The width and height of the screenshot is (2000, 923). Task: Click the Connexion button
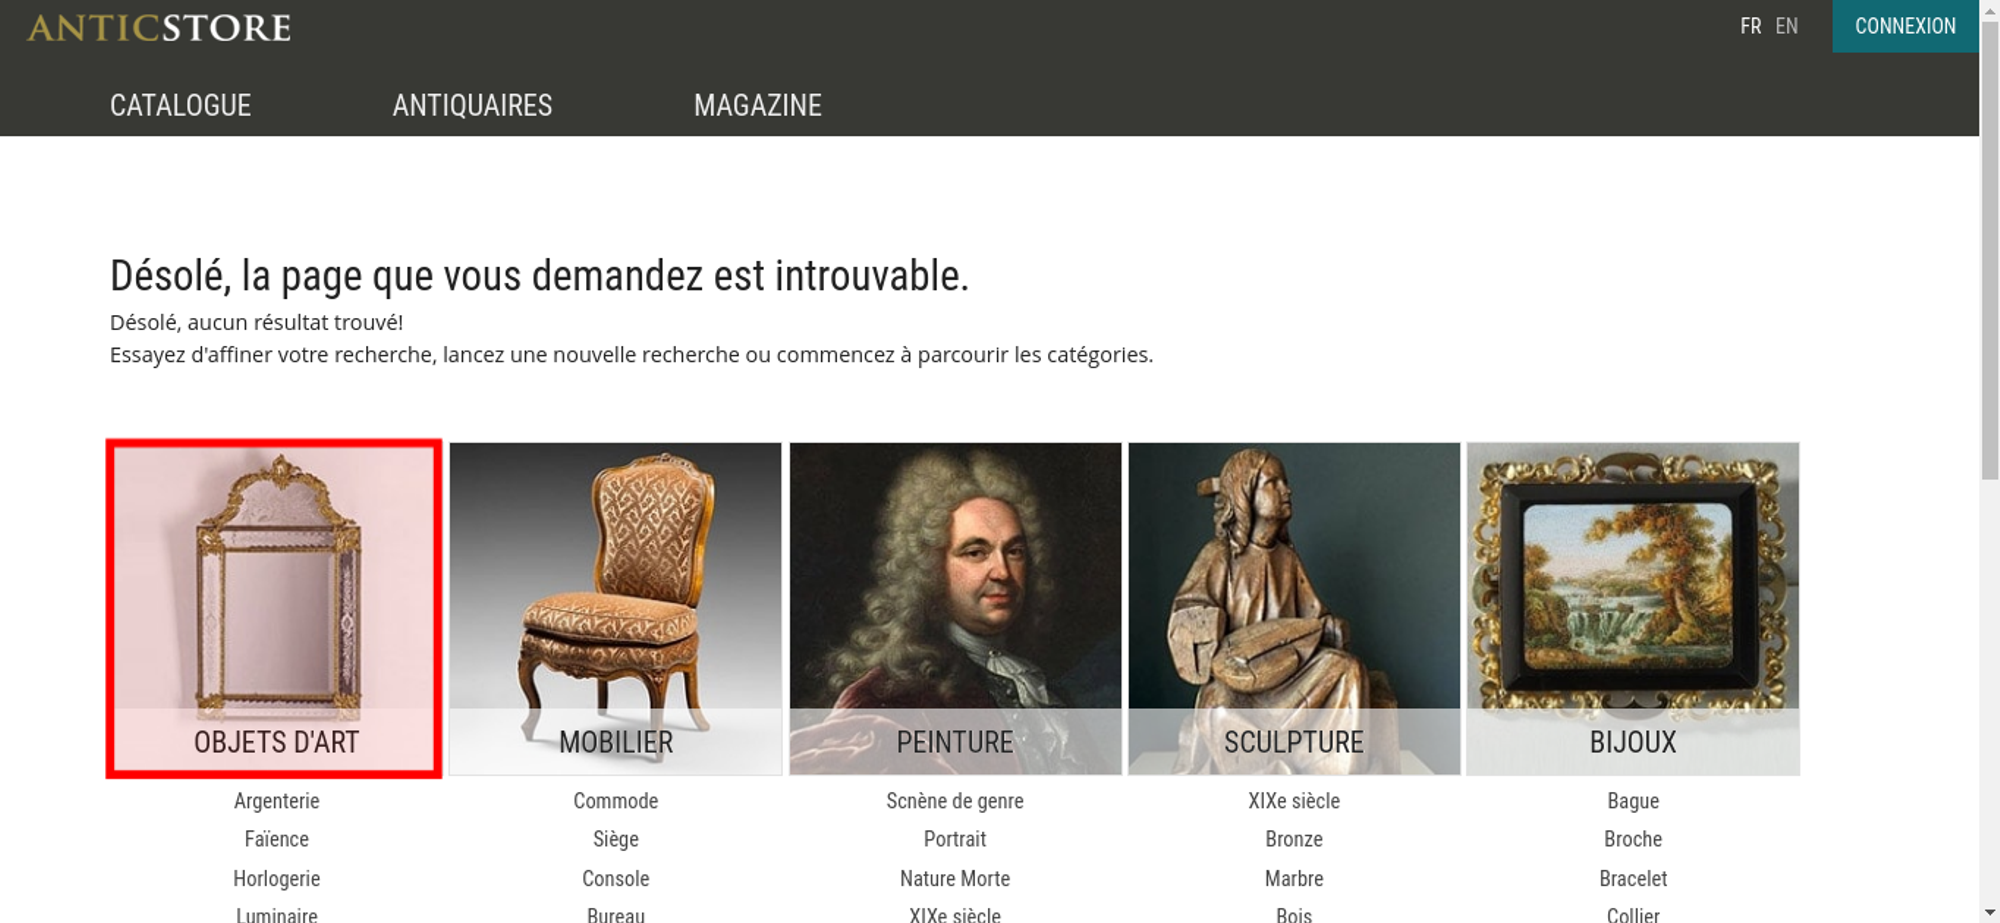1905,26
